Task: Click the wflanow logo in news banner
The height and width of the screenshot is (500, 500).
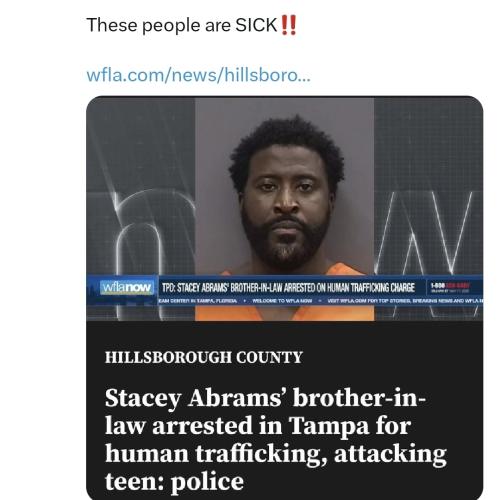Action: [x=127, y=288]
